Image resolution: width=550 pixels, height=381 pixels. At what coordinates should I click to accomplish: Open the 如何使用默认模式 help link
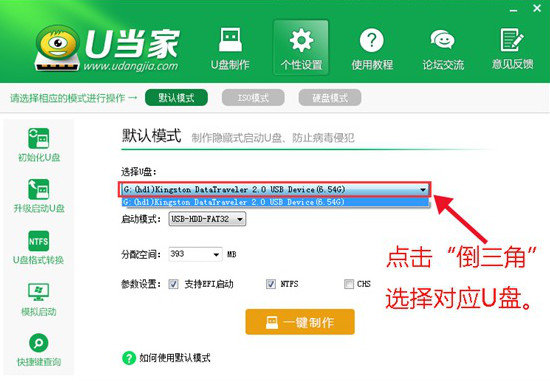point(175,358)
